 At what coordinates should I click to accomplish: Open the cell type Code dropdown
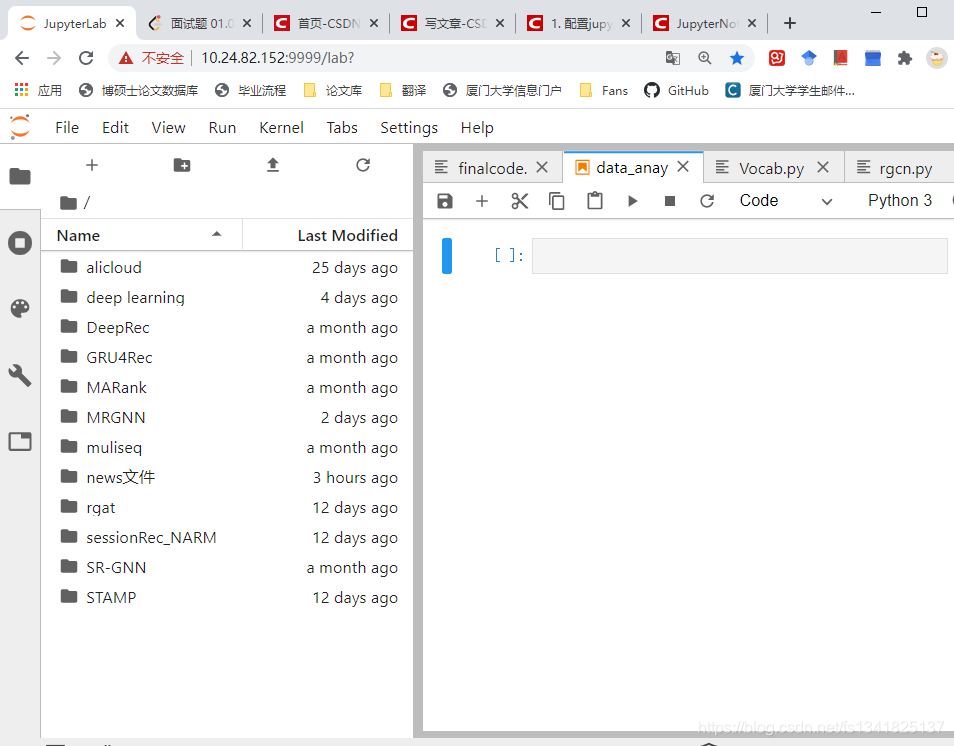(x=785, y=201)
